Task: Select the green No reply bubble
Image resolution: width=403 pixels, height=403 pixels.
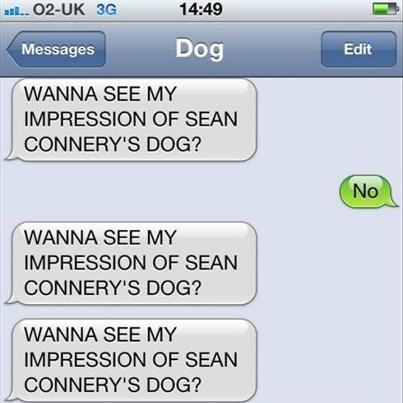Action: click(x=368, y=192)
